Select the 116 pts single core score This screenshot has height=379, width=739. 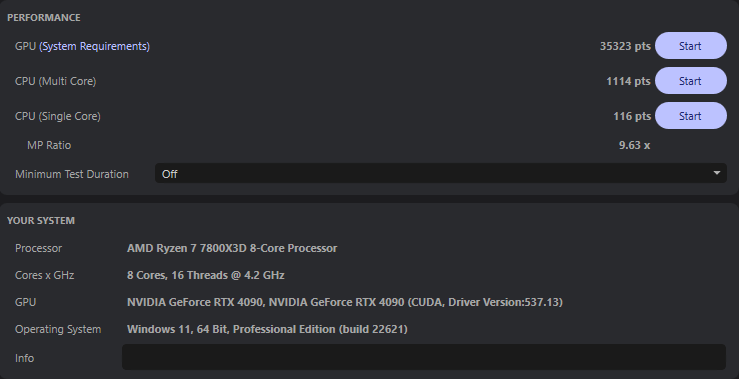point(632,116)
